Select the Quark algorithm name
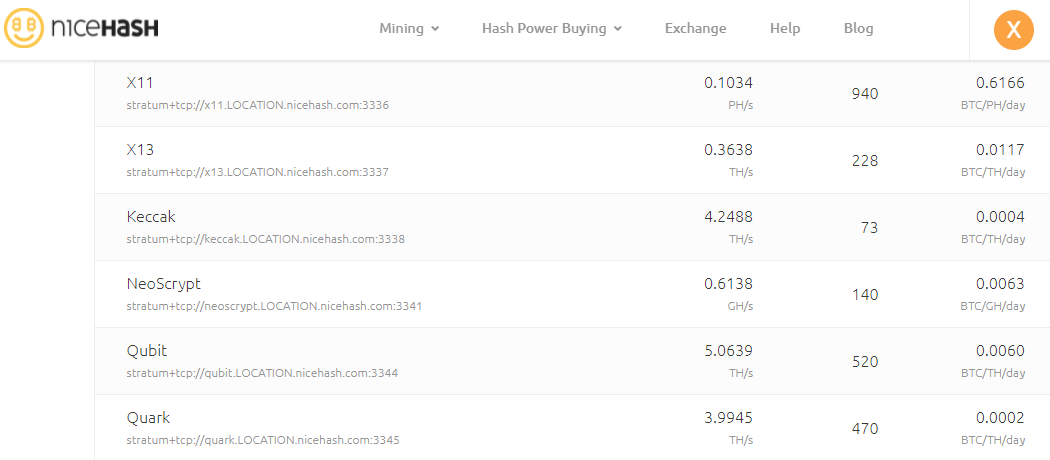Image resolution: width=1050 pixels, height=460 pixels. tap(148, 418)
